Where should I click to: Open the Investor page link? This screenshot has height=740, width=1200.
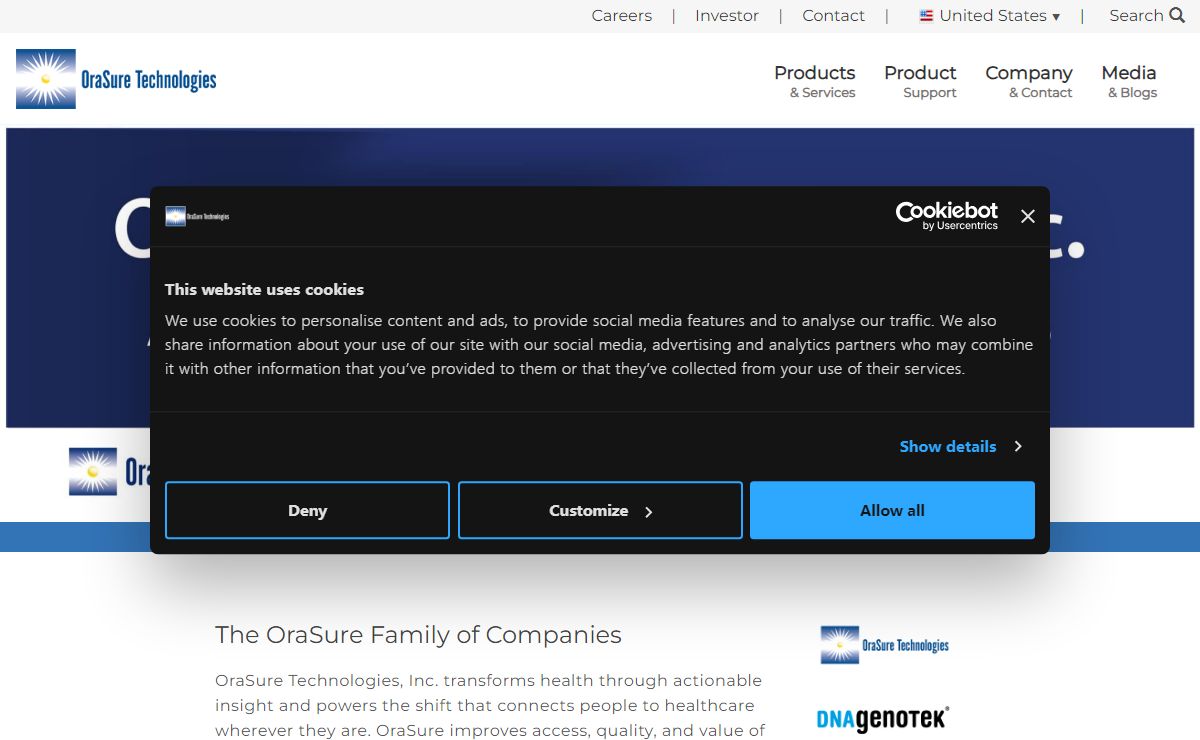coord(727,16)
